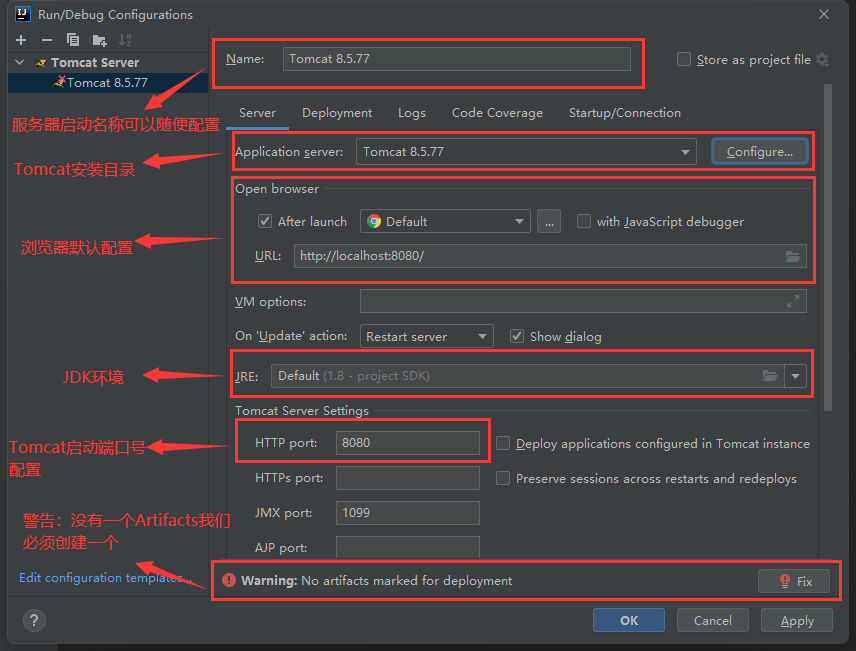Enable with JavaScript debugger checkbox
This screenshot has height=651, width=856.
click(x=584, y=221)
